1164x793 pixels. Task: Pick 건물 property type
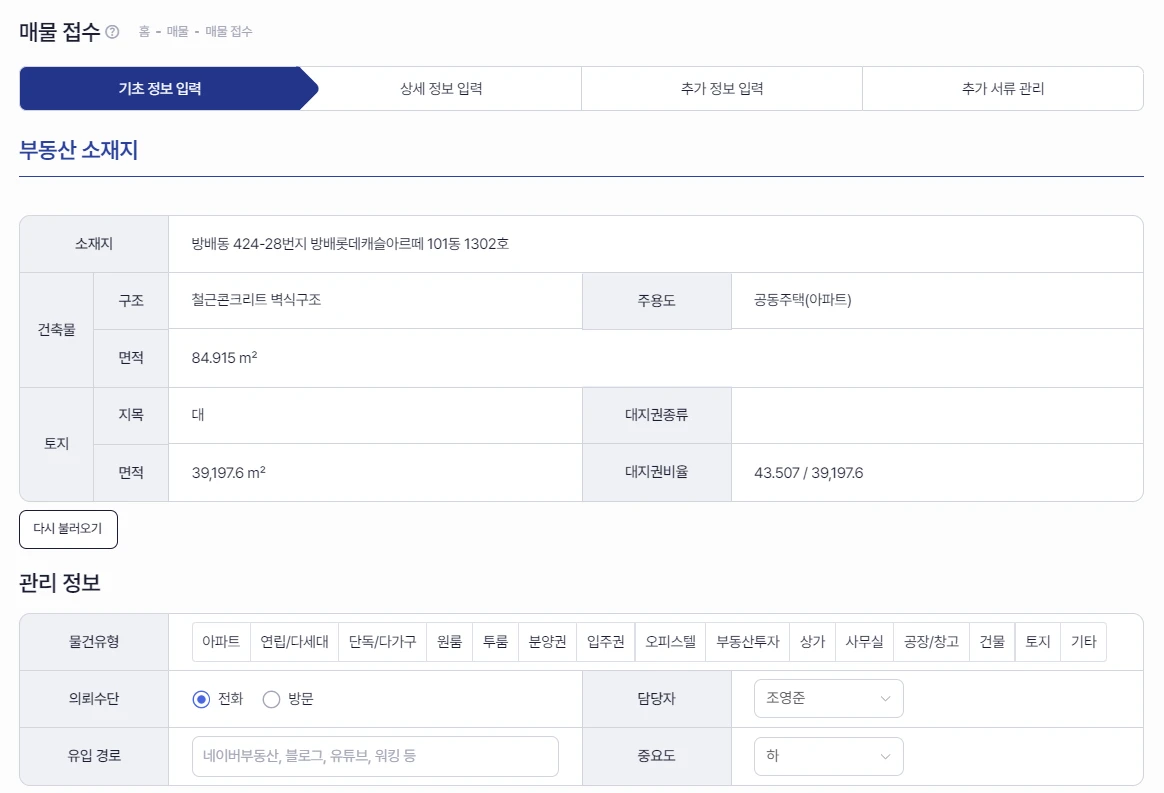pyautogui.click(x=992, y=642)
